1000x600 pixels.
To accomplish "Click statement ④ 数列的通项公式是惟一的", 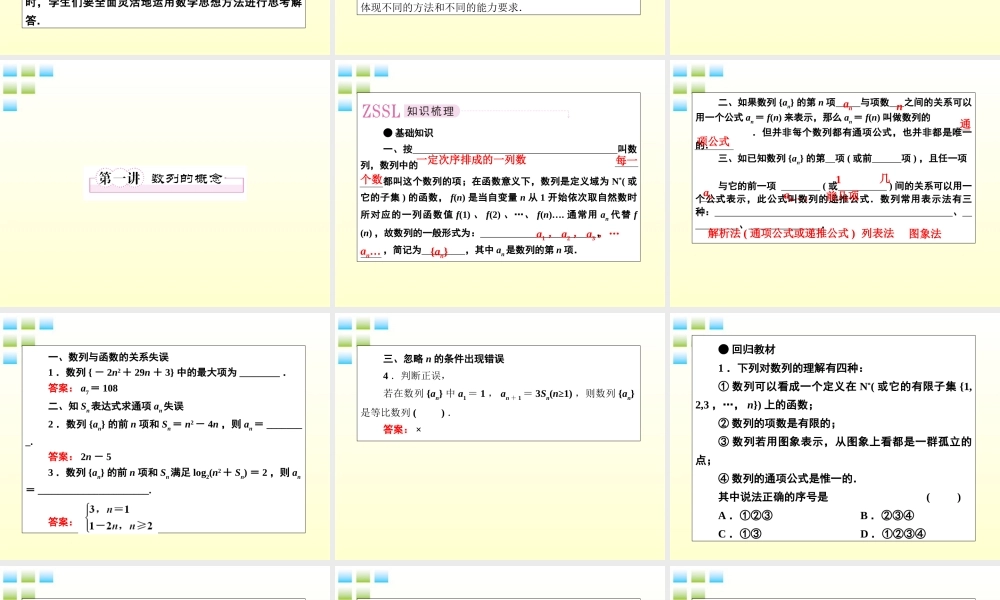I will 788,478.
